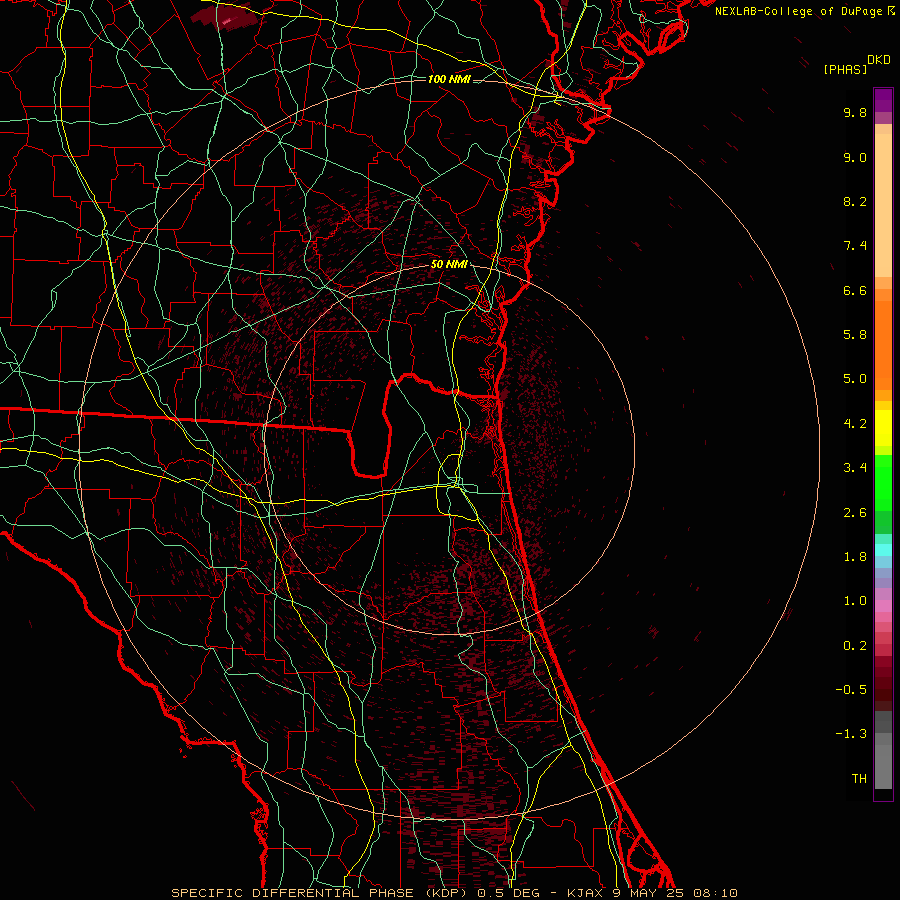Pick the dark maroon segment near -0.5
The image size is (900, 900).
click(883, 689)
